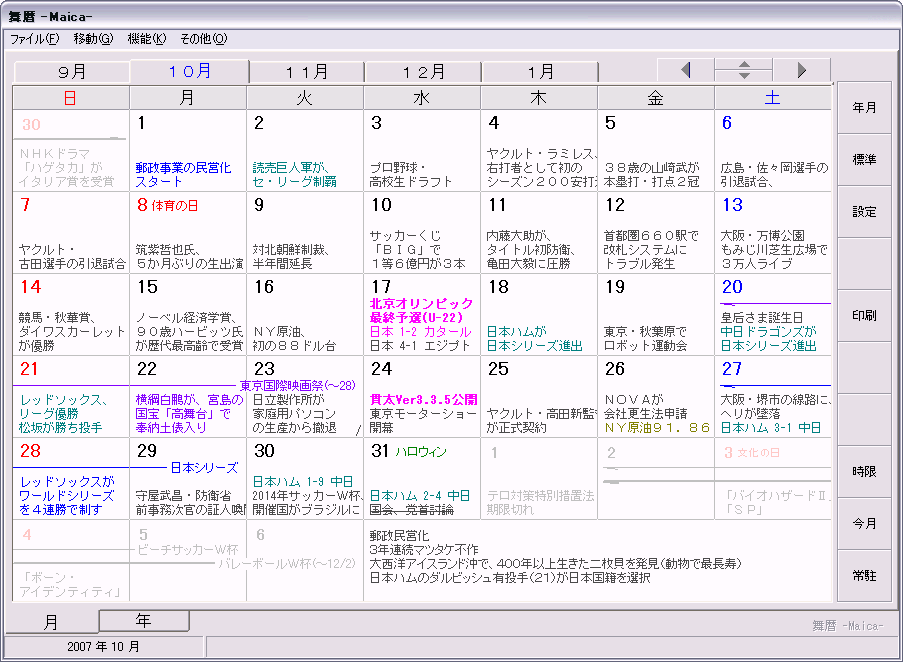The image size is (903, 662).
Task: Click the 印刷 print button
Action: (864, 316)
